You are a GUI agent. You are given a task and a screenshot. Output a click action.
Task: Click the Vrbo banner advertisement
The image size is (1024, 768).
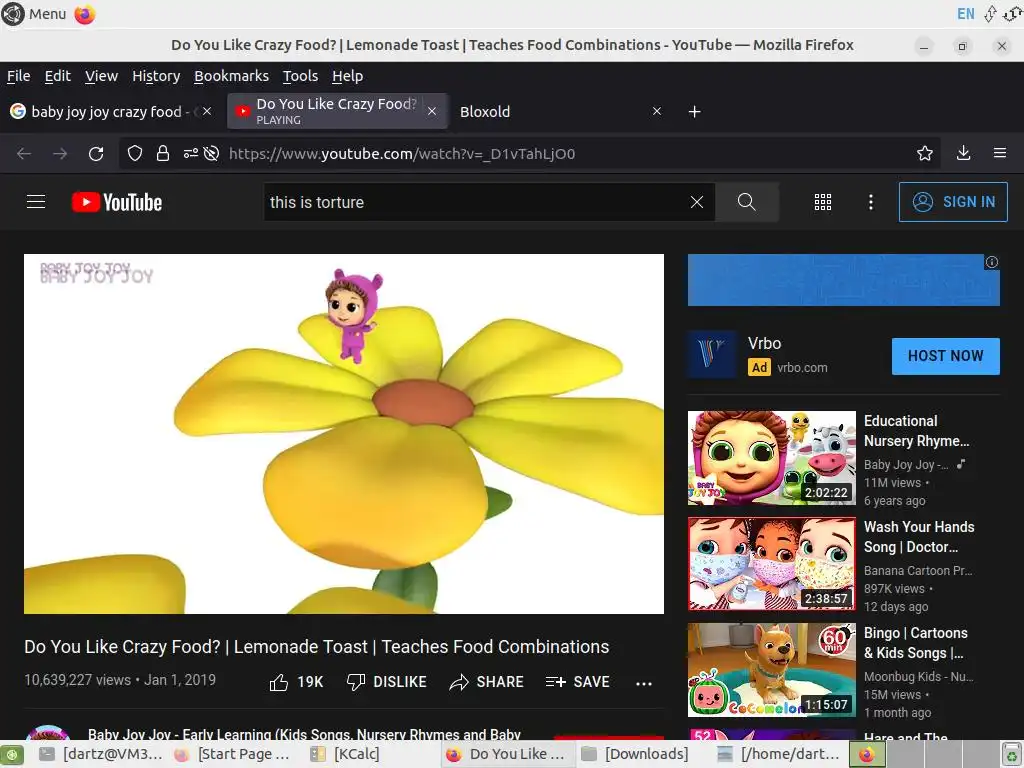844,280
